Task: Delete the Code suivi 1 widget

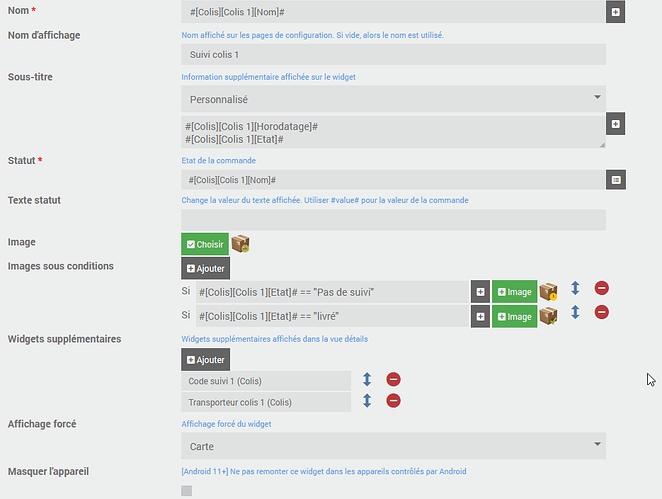Action: click(394, 380)
